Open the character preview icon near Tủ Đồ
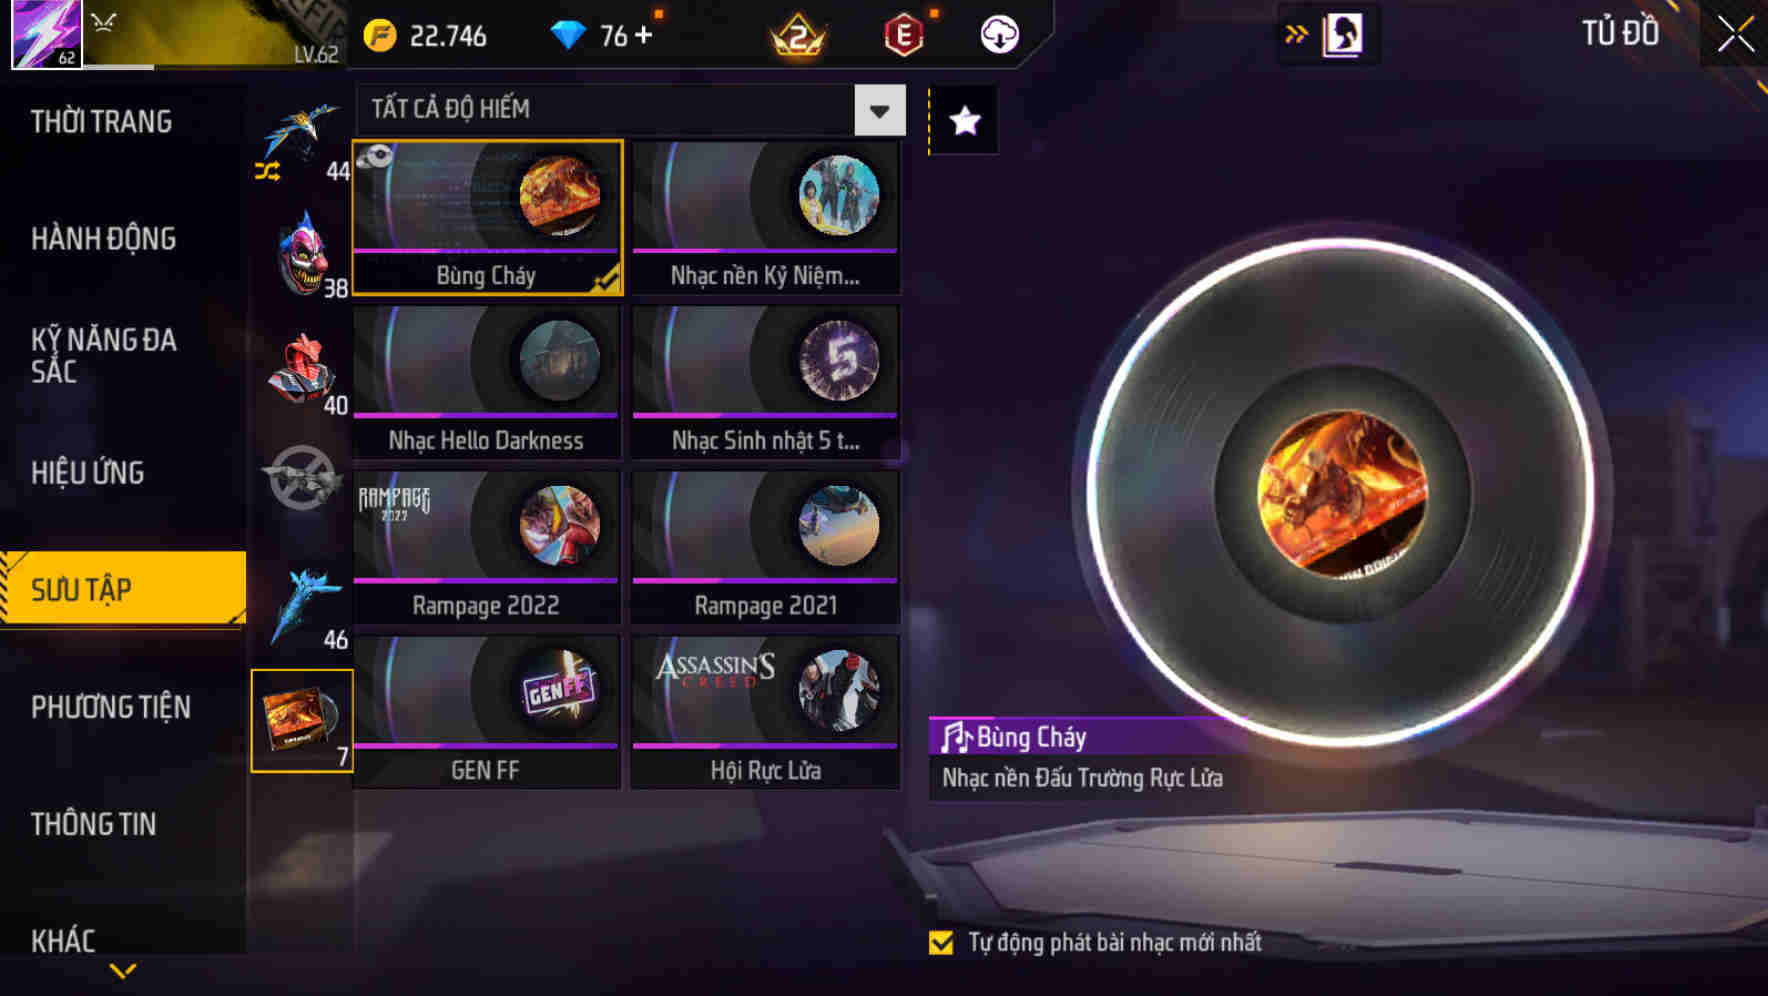 [1342, 35]
